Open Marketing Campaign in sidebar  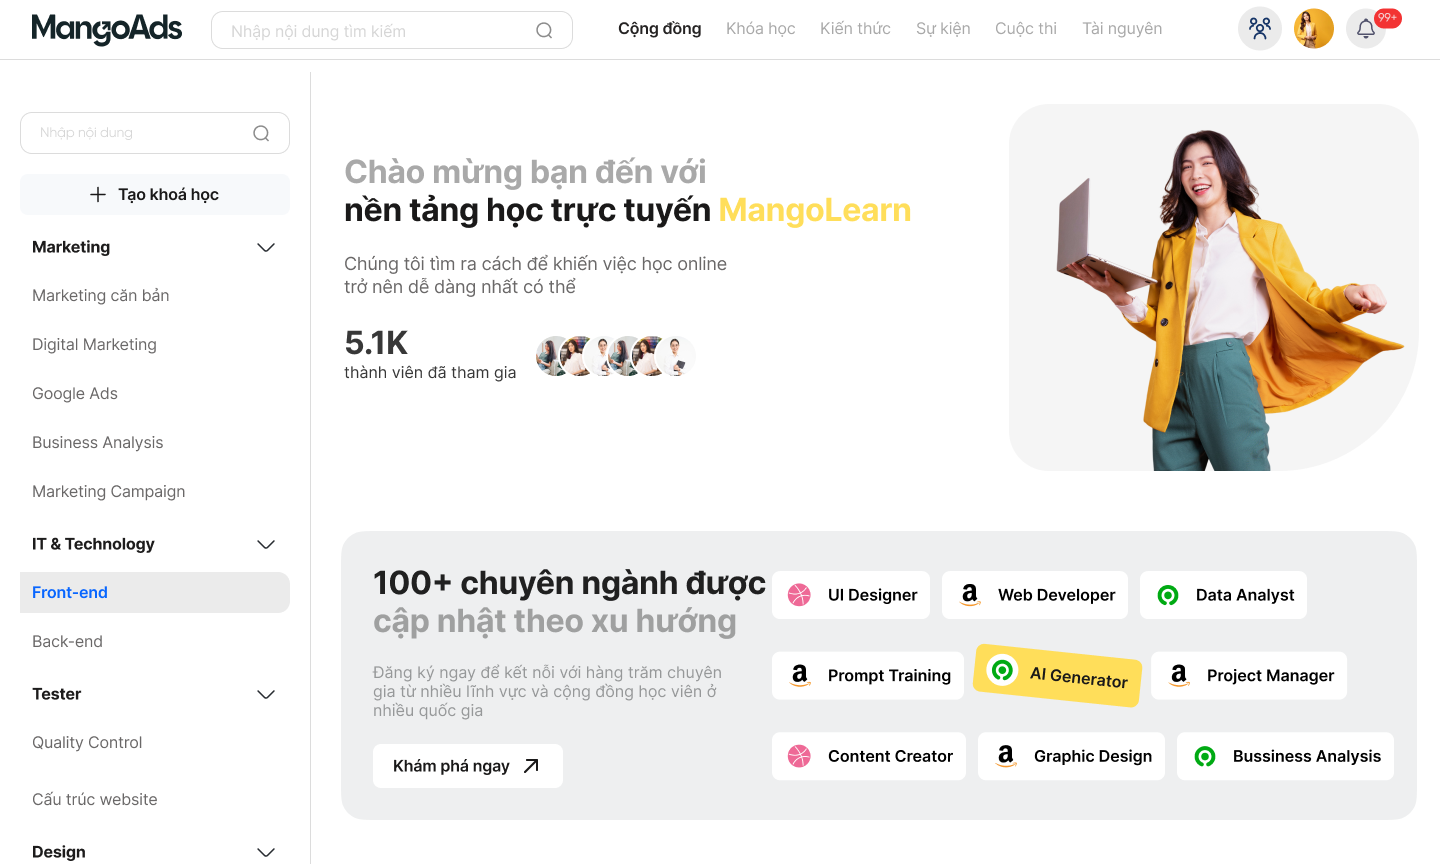[109, 492]
